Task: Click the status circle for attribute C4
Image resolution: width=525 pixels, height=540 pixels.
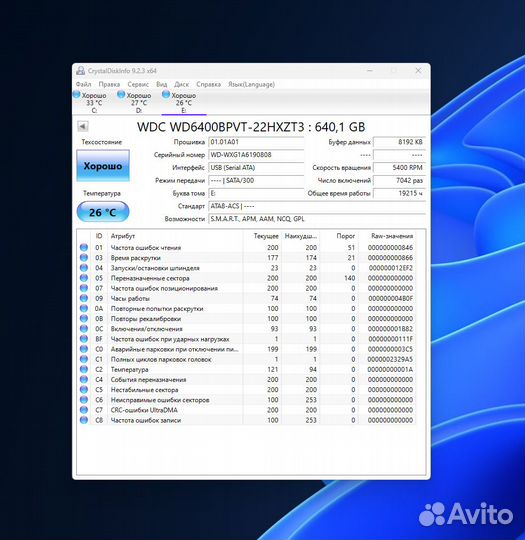Action: point(84,380)
